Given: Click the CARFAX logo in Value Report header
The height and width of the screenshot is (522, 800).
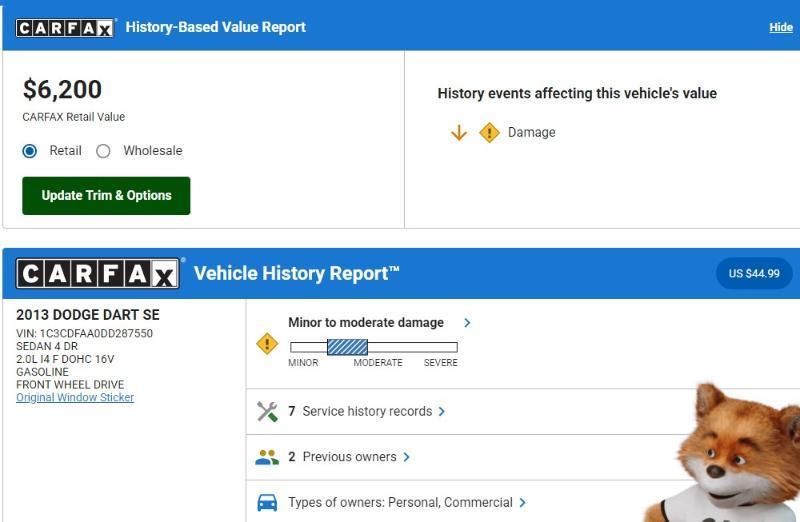Looking at the screenshot, I should coord(65,28).
